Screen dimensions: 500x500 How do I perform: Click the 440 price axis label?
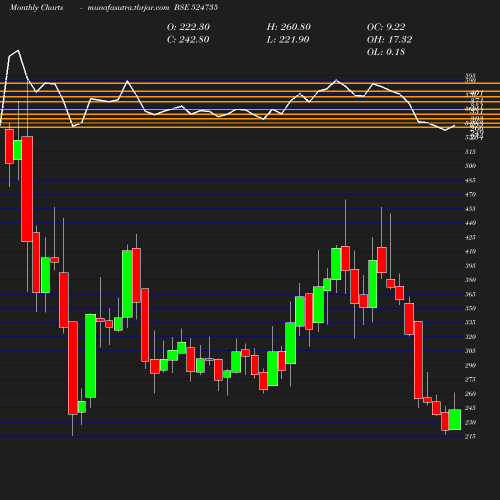click(470, 223)
